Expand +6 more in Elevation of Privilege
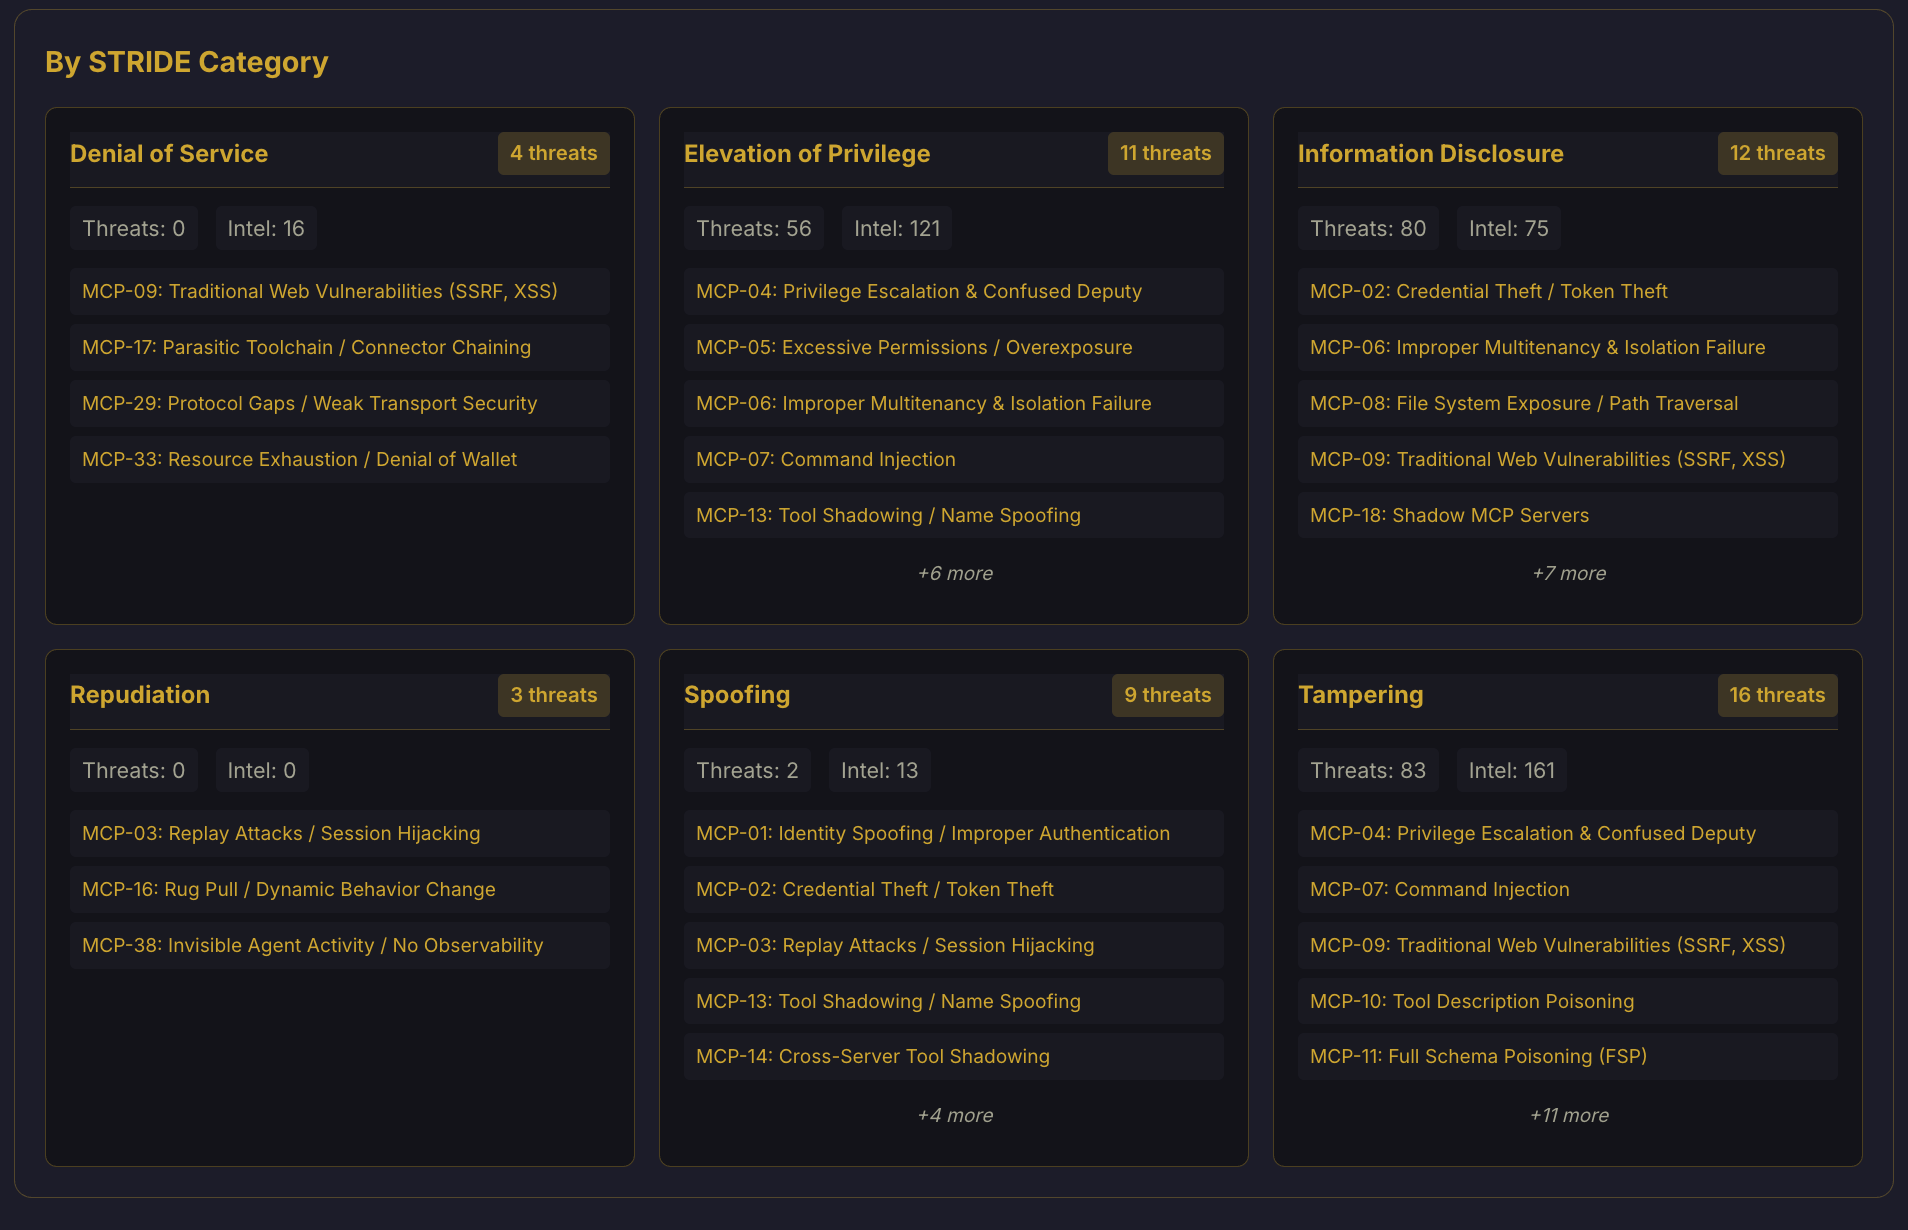This screenshot has height=1230, width=1908. 955,573
